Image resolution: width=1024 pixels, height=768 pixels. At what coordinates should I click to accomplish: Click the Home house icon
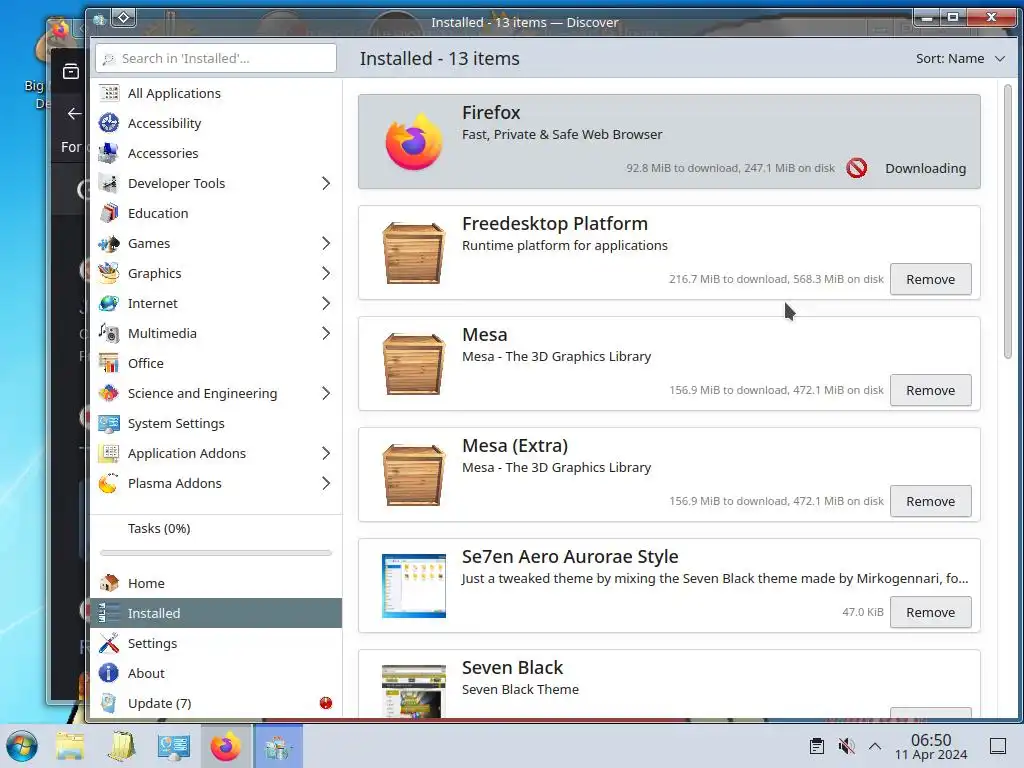[x=108, y=583]
